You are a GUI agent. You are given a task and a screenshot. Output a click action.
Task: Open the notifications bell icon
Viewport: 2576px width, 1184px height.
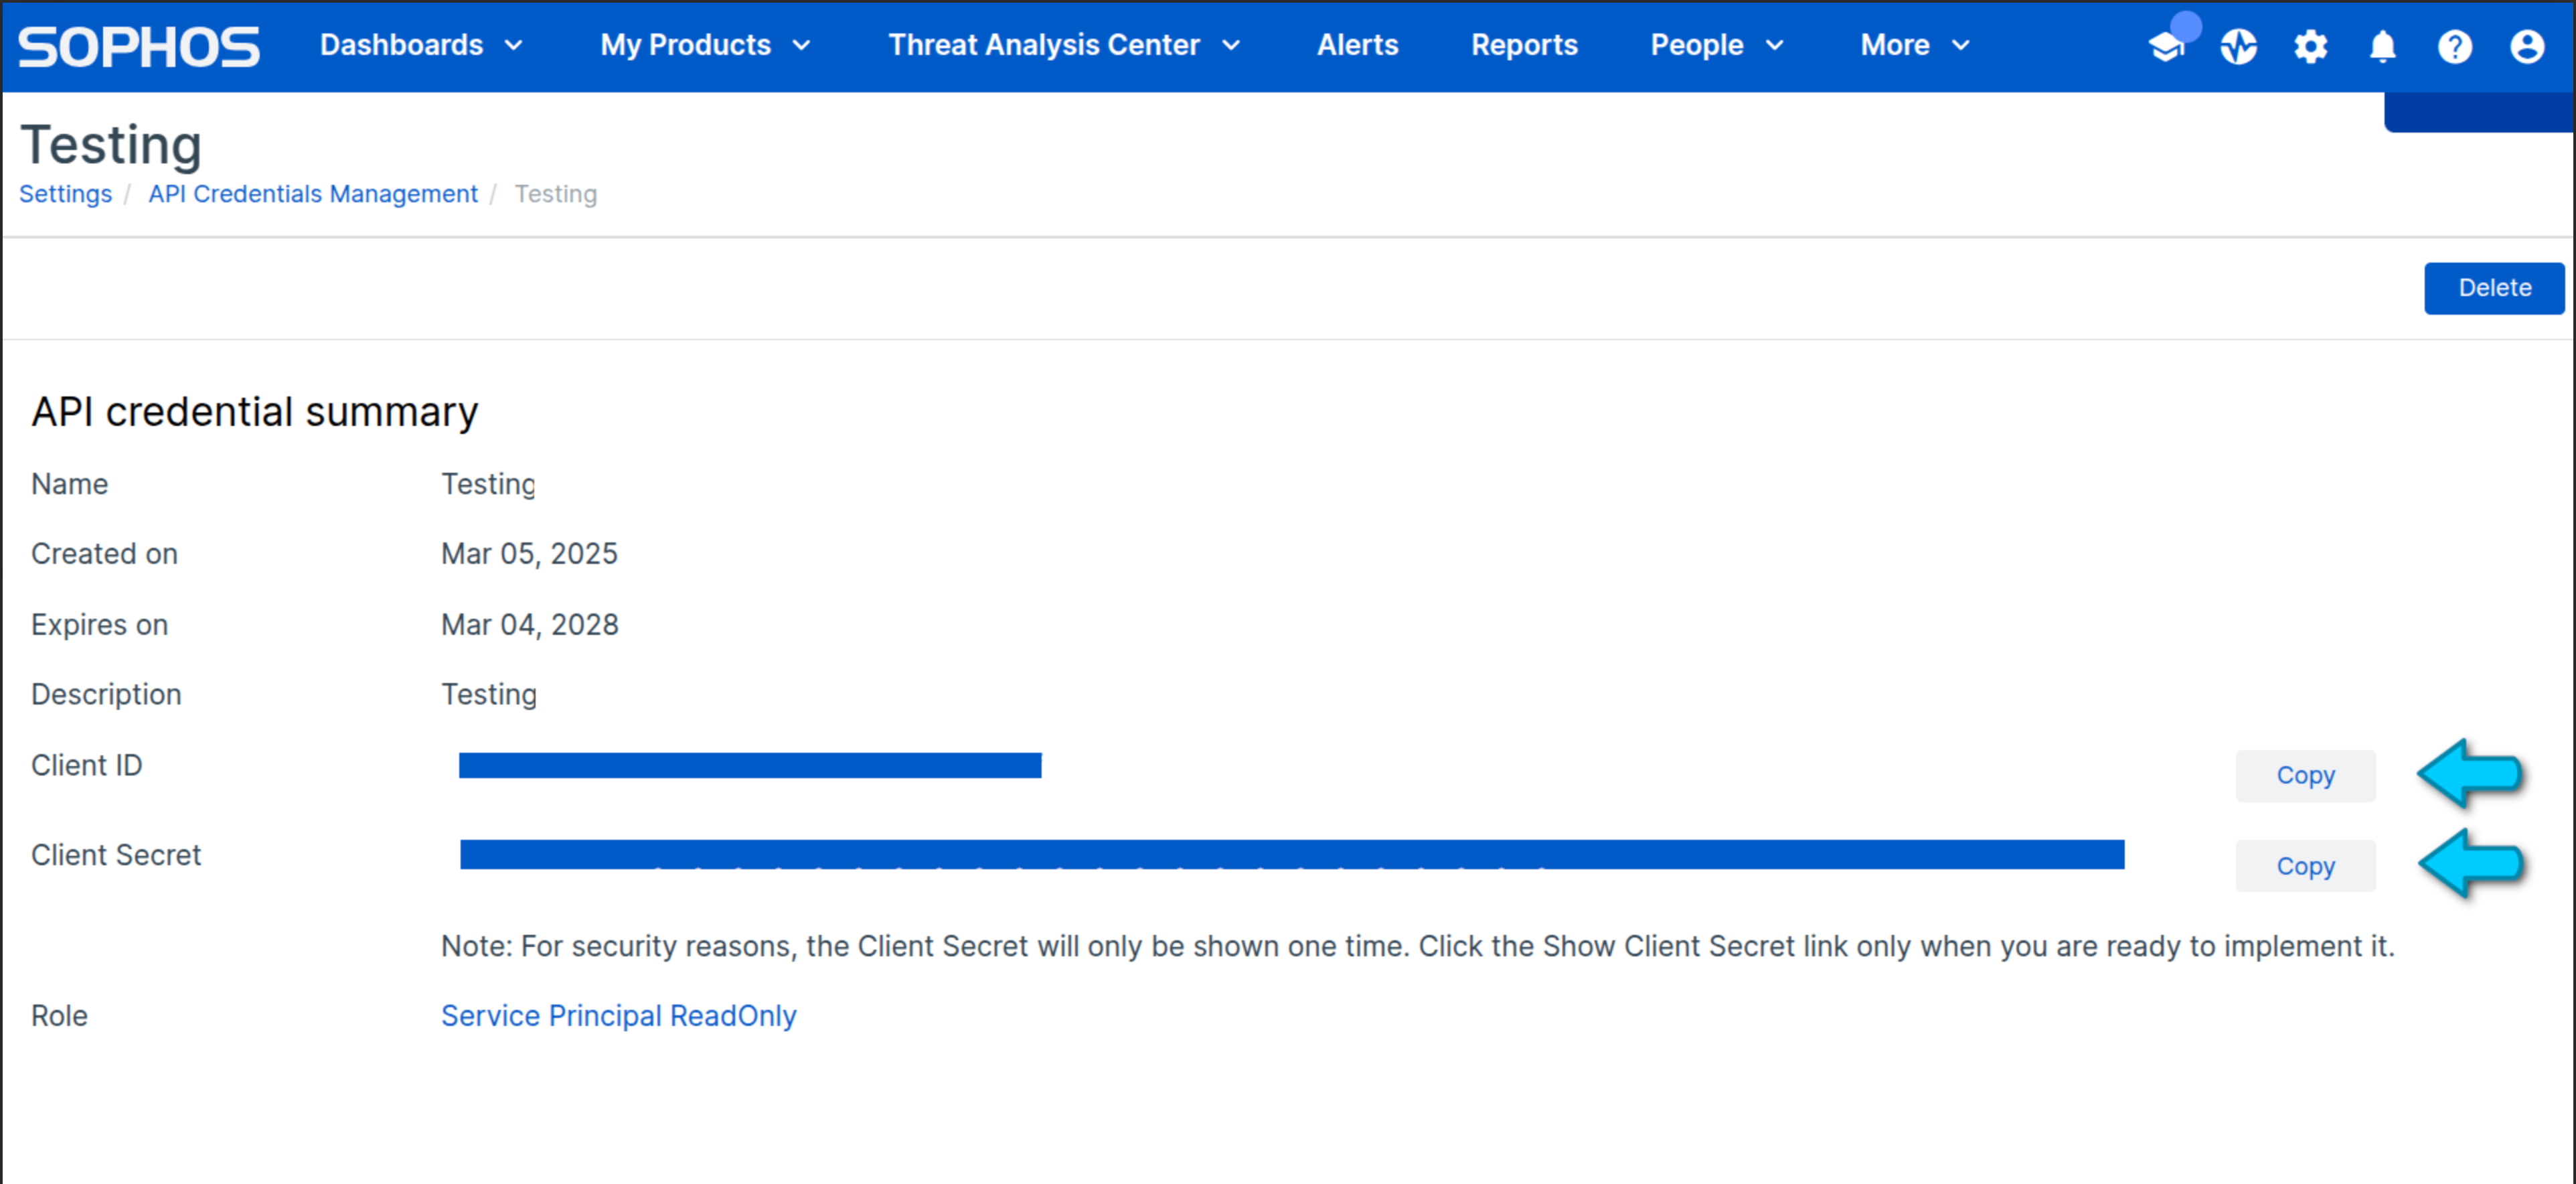(2382, 46)
